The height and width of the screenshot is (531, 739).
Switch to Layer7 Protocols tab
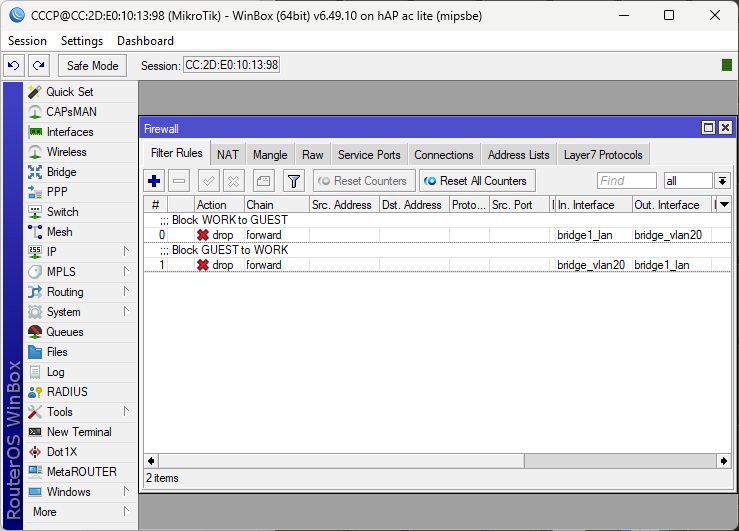(603, 155)
